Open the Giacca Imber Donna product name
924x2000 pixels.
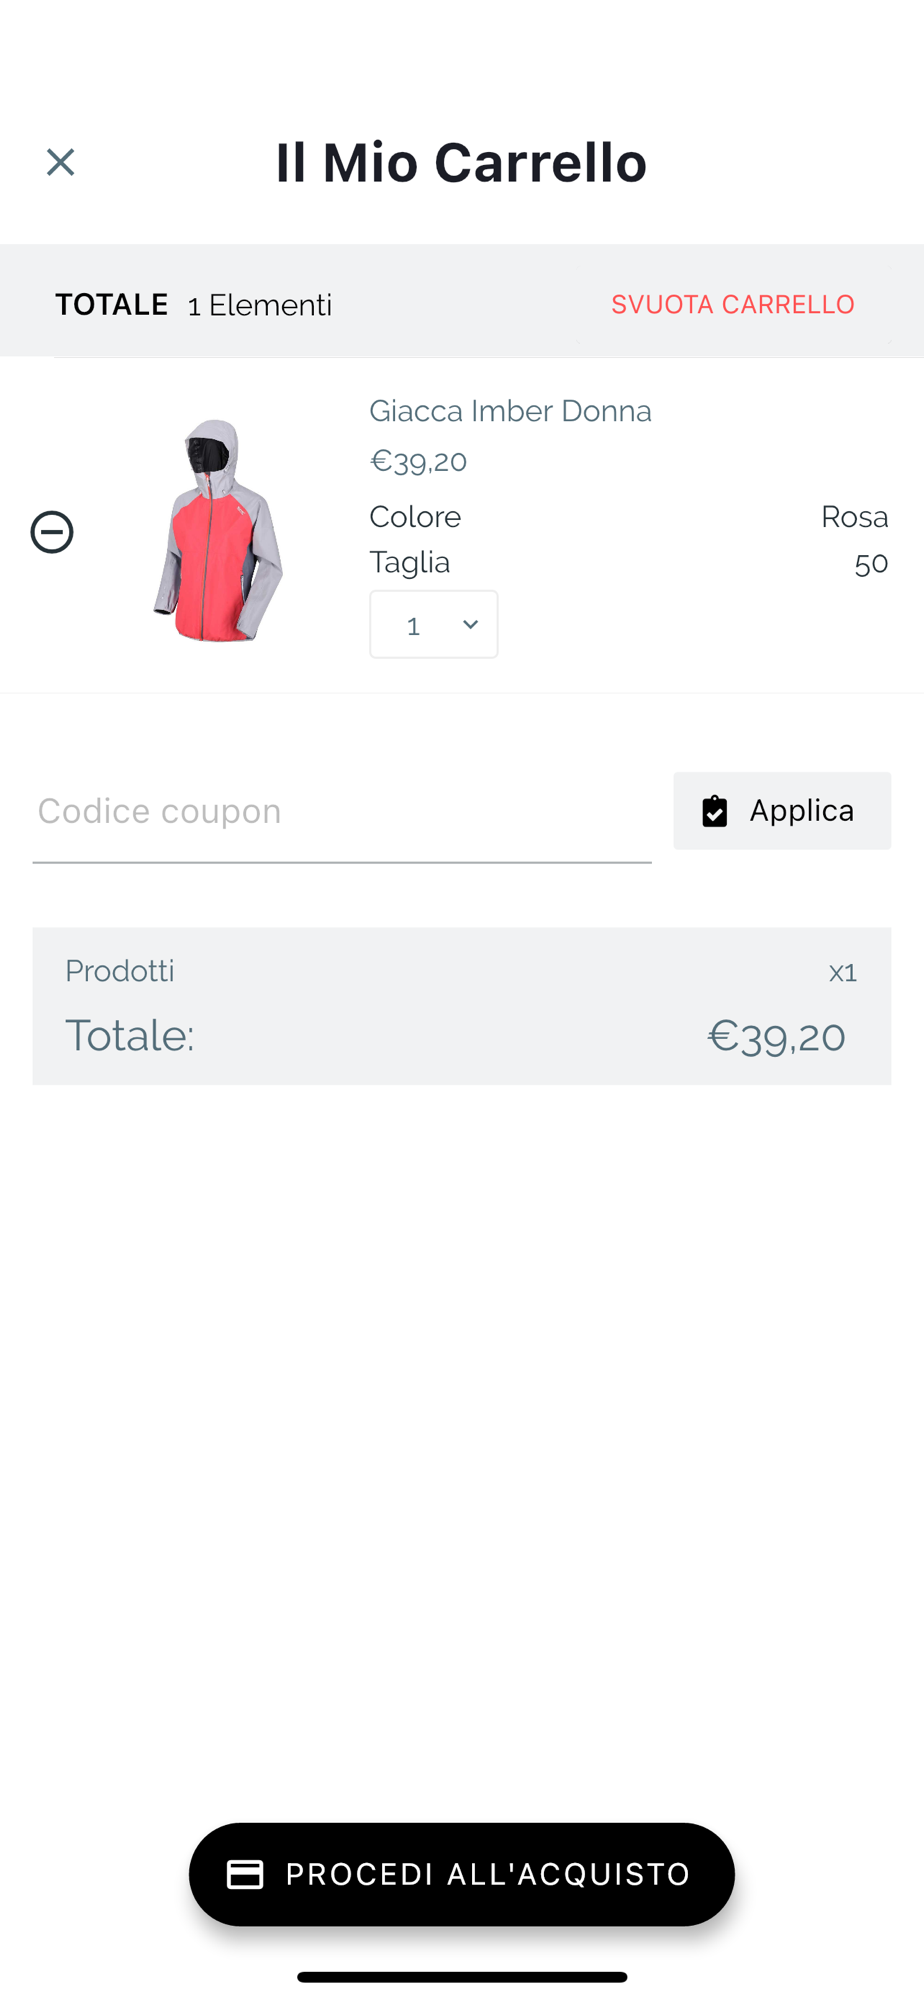pos(510,411)
